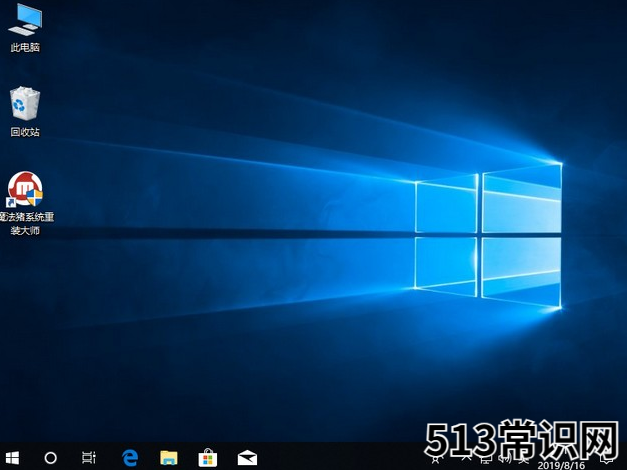Open Task View from the taskbar

pos(89,458)
